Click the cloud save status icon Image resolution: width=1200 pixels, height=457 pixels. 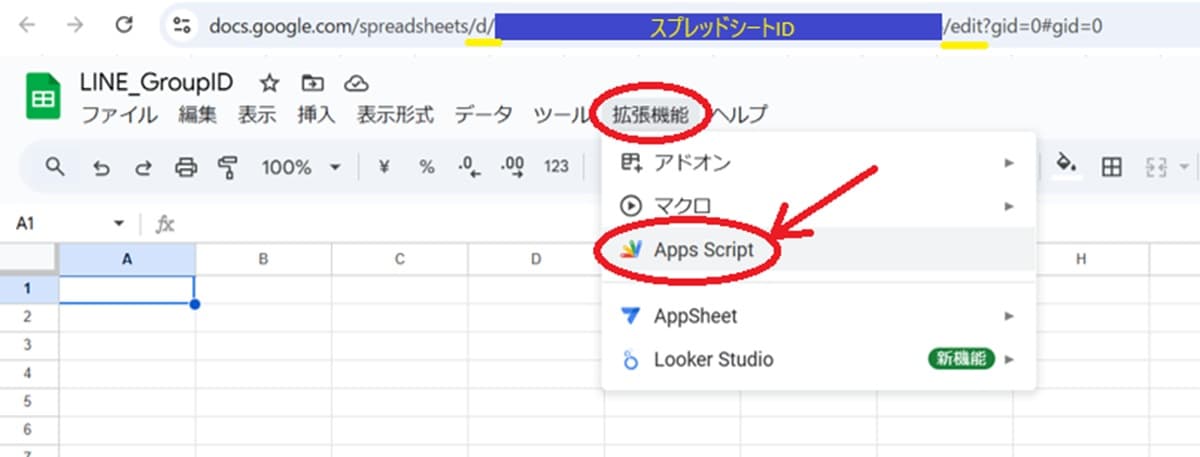click(356, 82)
